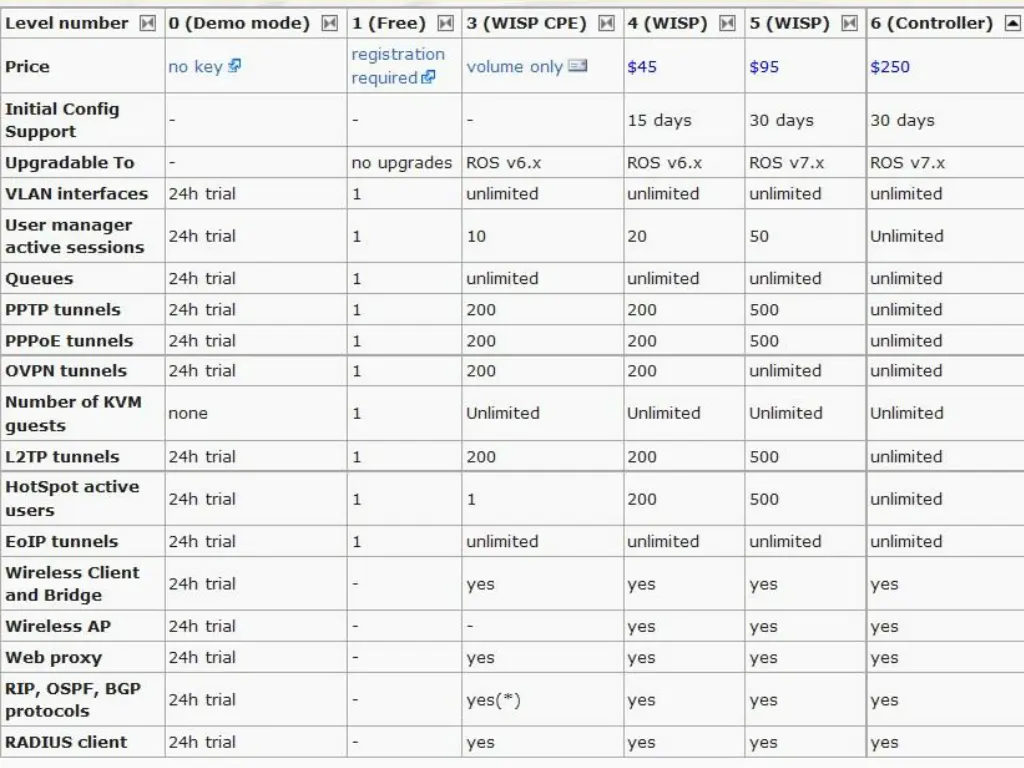Click external link icon beside 'no key'
Screen dimensions: 1024x768
click(x=234, y=65)
